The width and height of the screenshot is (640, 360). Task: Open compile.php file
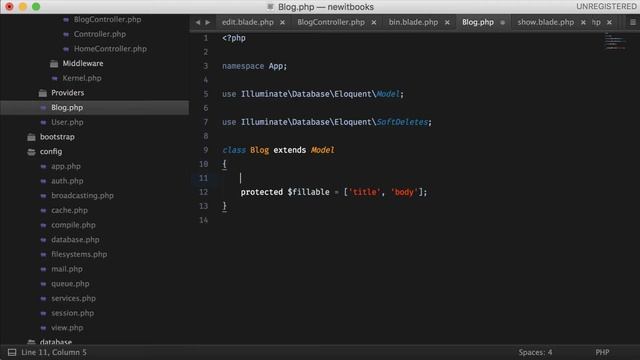pos(73,225)
